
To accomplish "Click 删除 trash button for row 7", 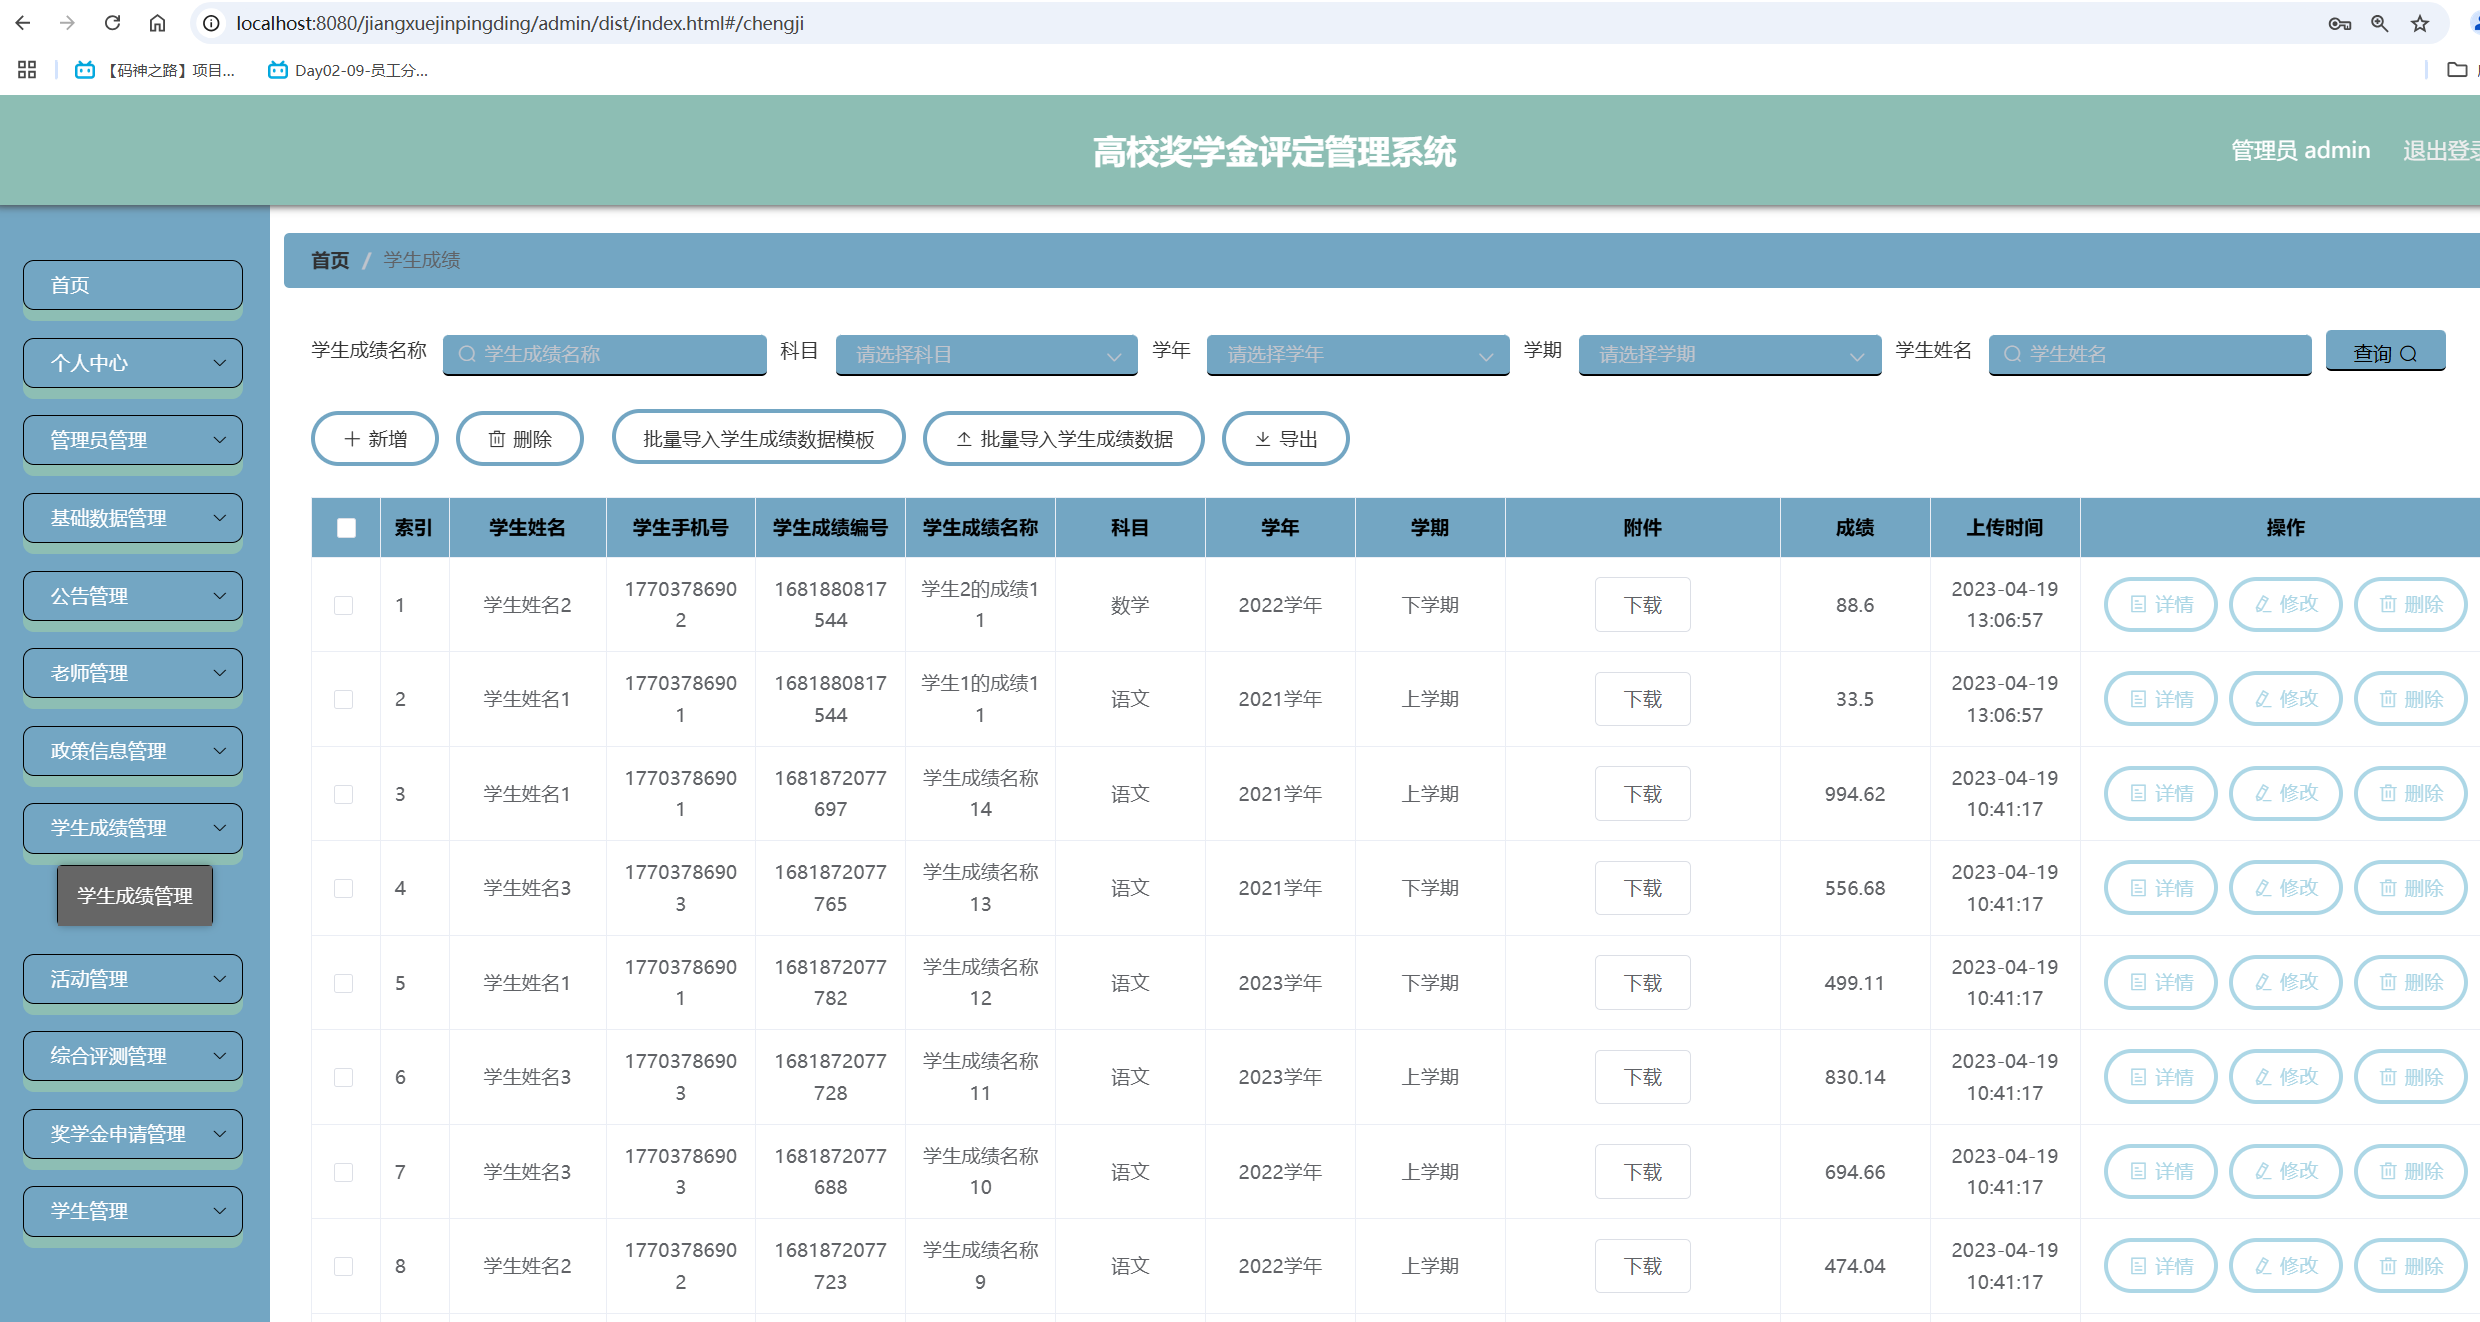I will (x=2411, y=1171).
